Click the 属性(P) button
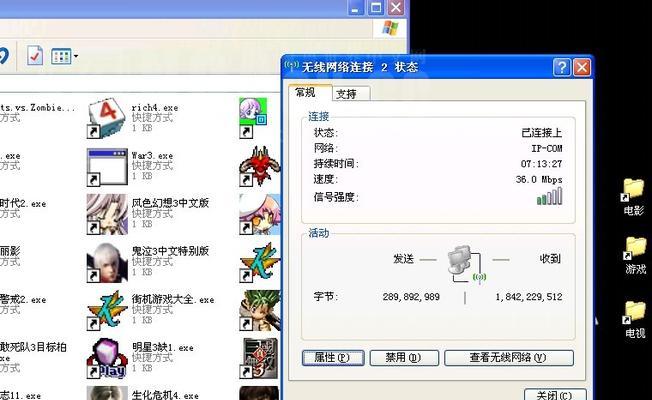 click(333, 358)
